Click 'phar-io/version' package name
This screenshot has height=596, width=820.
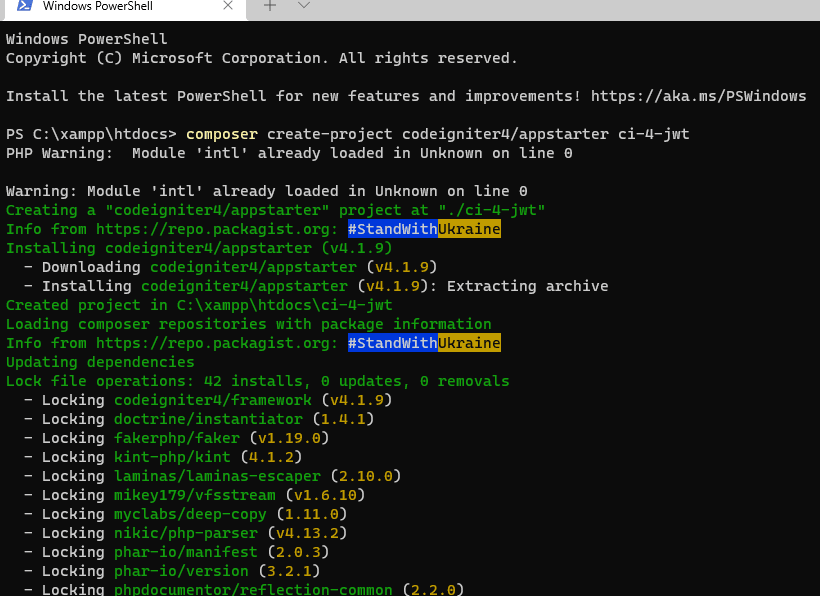click(x=181, y=571)
